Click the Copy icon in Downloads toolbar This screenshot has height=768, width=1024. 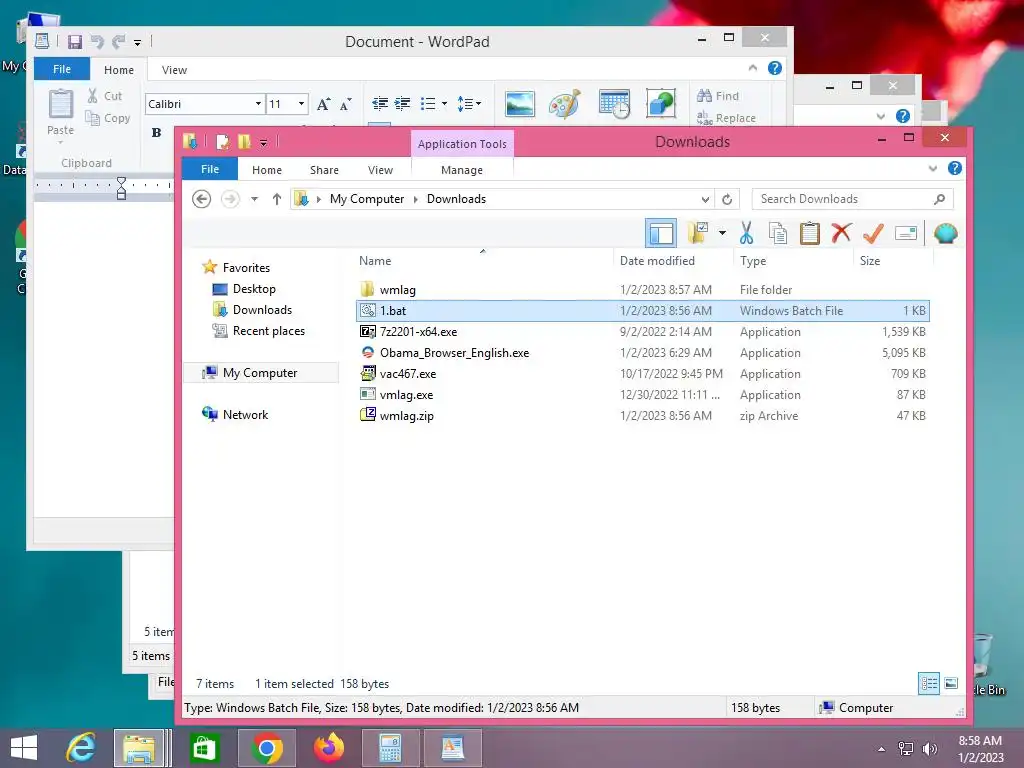point(777,233)
